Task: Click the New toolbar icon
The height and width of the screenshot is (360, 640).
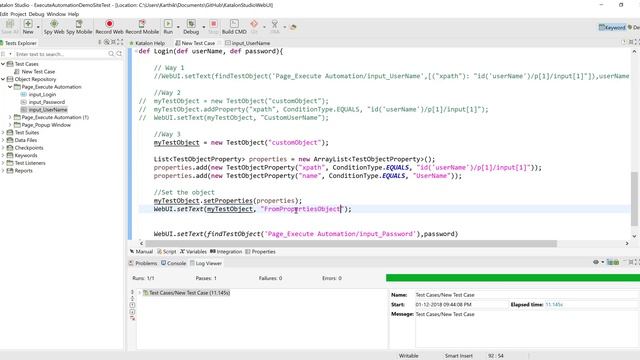Action: point(28,24)
